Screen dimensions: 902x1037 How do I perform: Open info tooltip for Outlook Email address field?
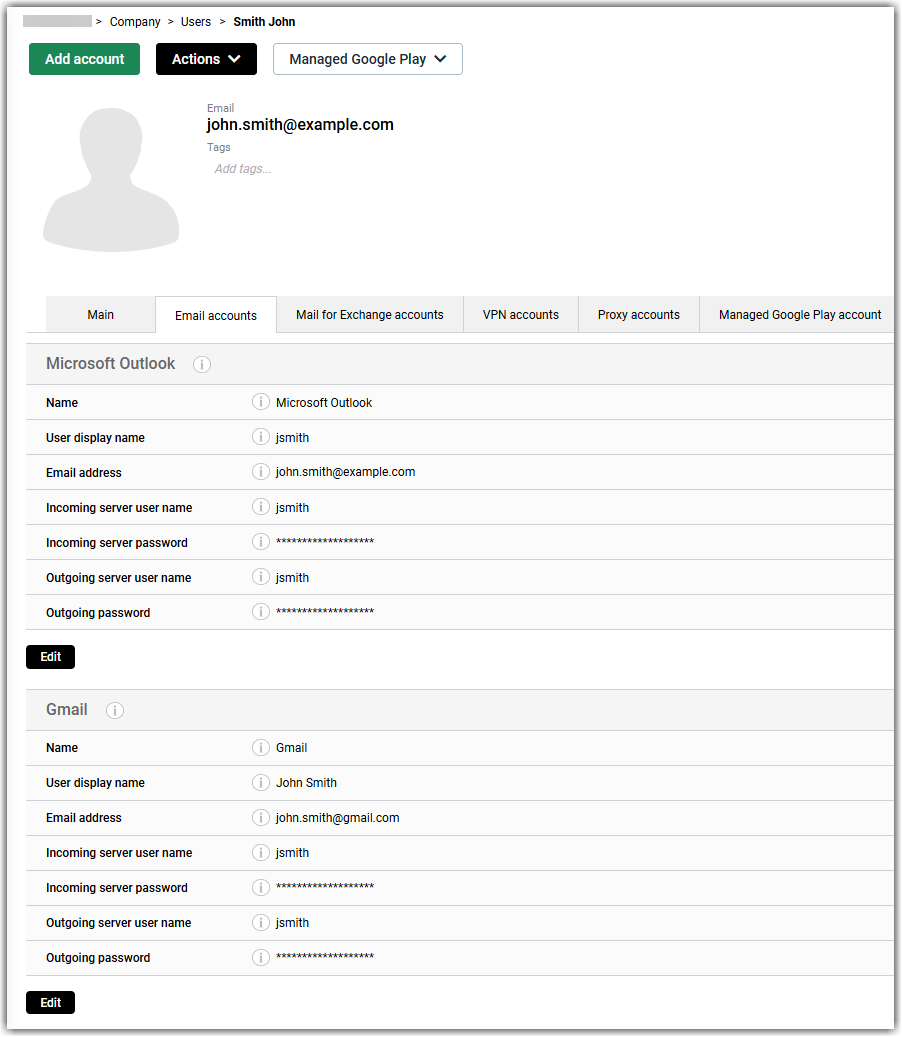260,471
